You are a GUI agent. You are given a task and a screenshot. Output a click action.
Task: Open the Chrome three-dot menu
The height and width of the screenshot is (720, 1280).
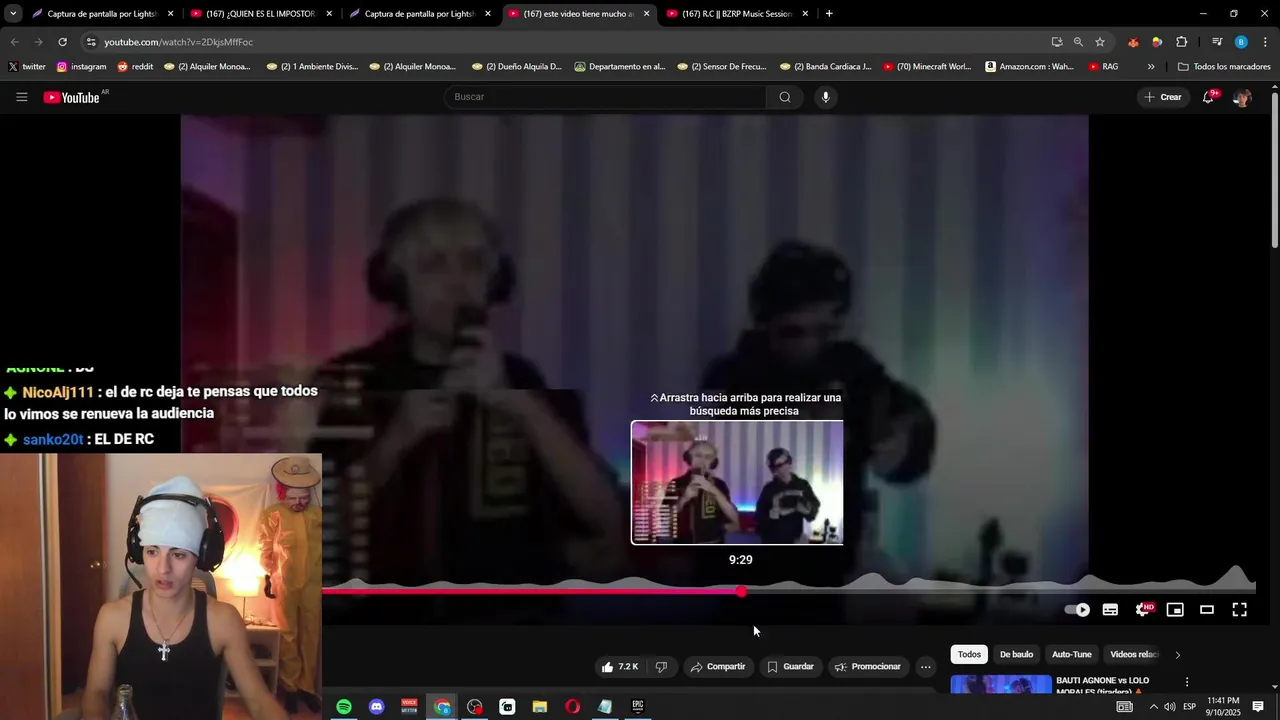(x=1265, y=42)
